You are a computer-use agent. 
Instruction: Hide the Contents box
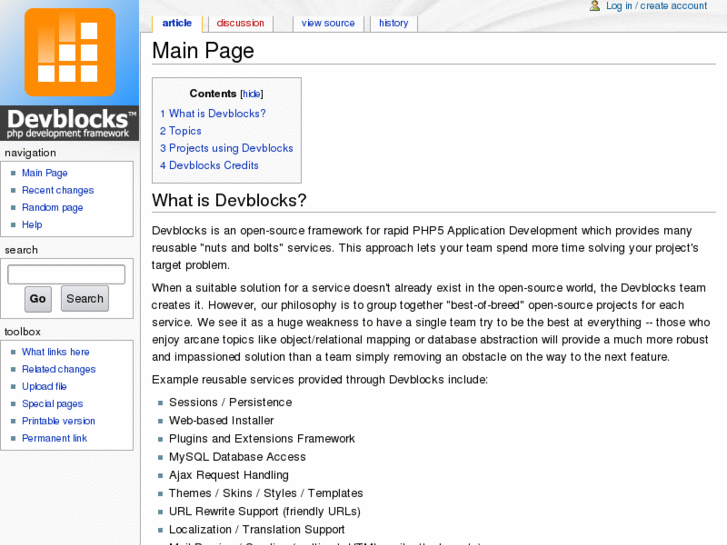coord(251,94)
